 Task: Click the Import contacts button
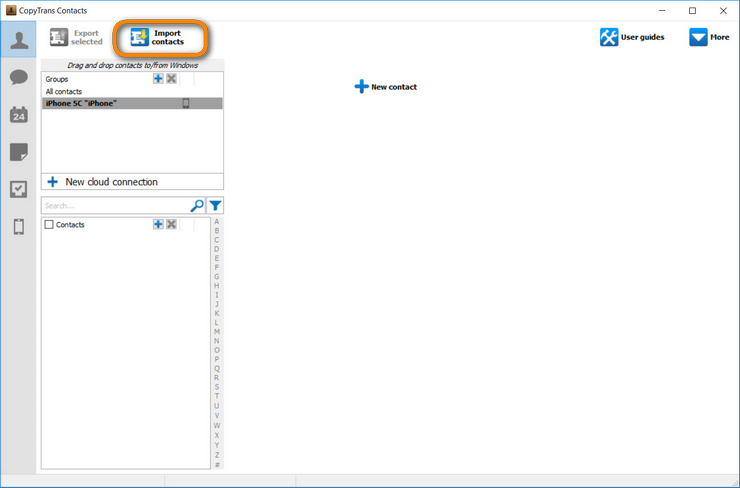point(160,38)
